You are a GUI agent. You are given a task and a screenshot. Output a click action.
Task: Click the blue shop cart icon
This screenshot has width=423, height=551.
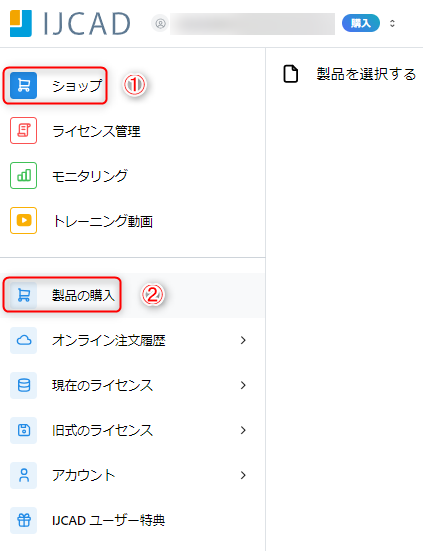point(24,85)
